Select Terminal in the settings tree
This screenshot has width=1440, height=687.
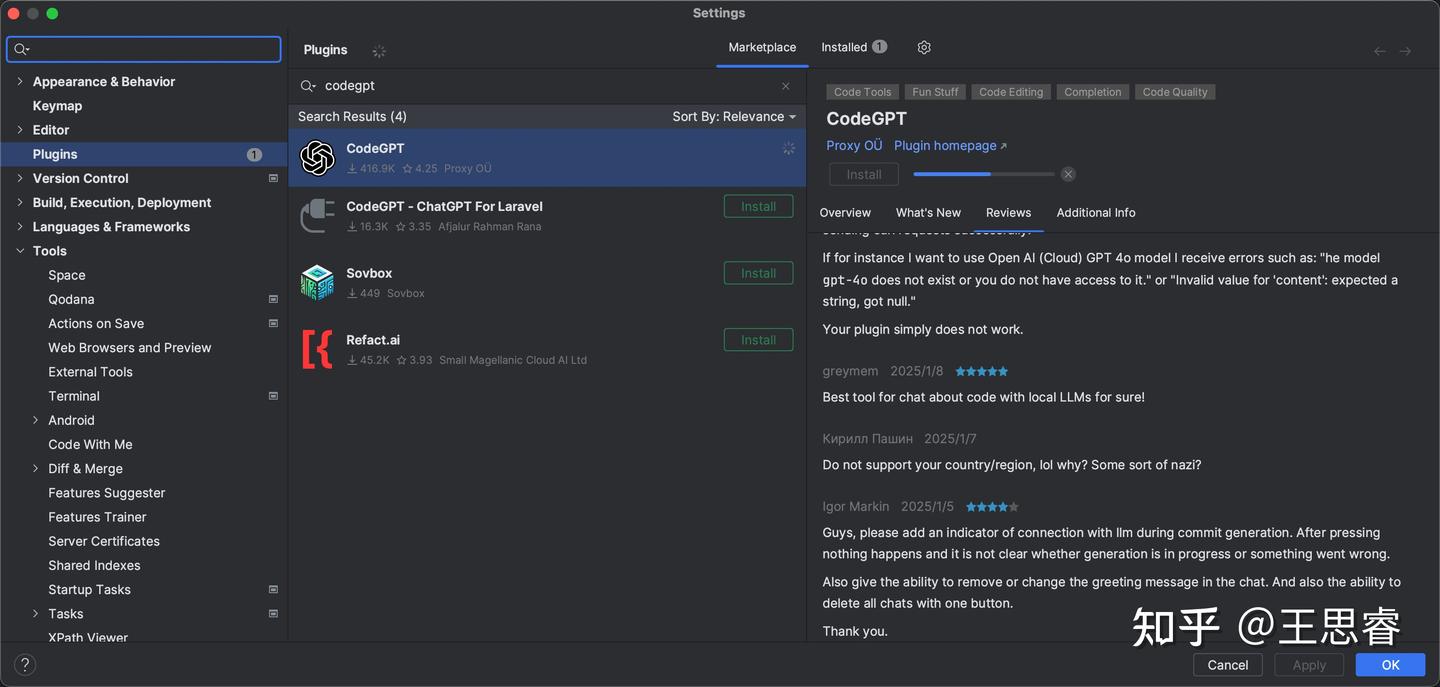pyautogui.click(x=74, y=396)
